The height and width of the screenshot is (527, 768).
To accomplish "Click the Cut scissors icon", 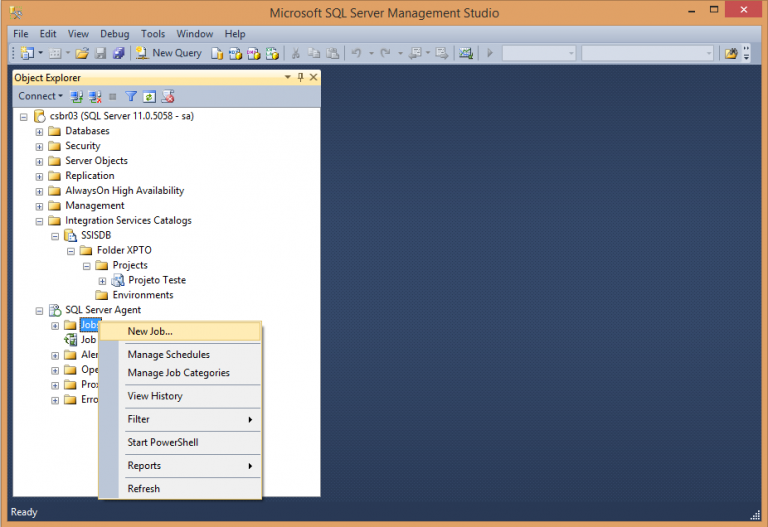I will [295, 53].
